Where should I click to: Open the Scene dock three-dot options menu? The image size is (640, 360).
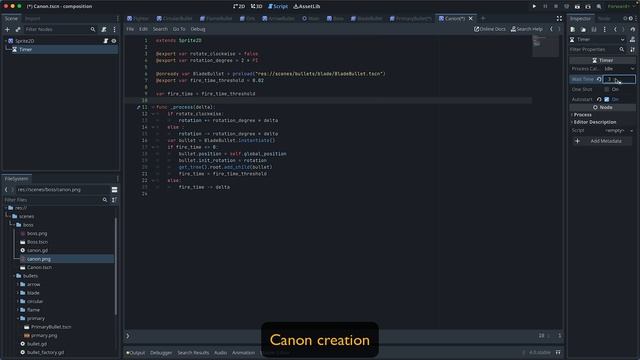[x=114, y=29]
